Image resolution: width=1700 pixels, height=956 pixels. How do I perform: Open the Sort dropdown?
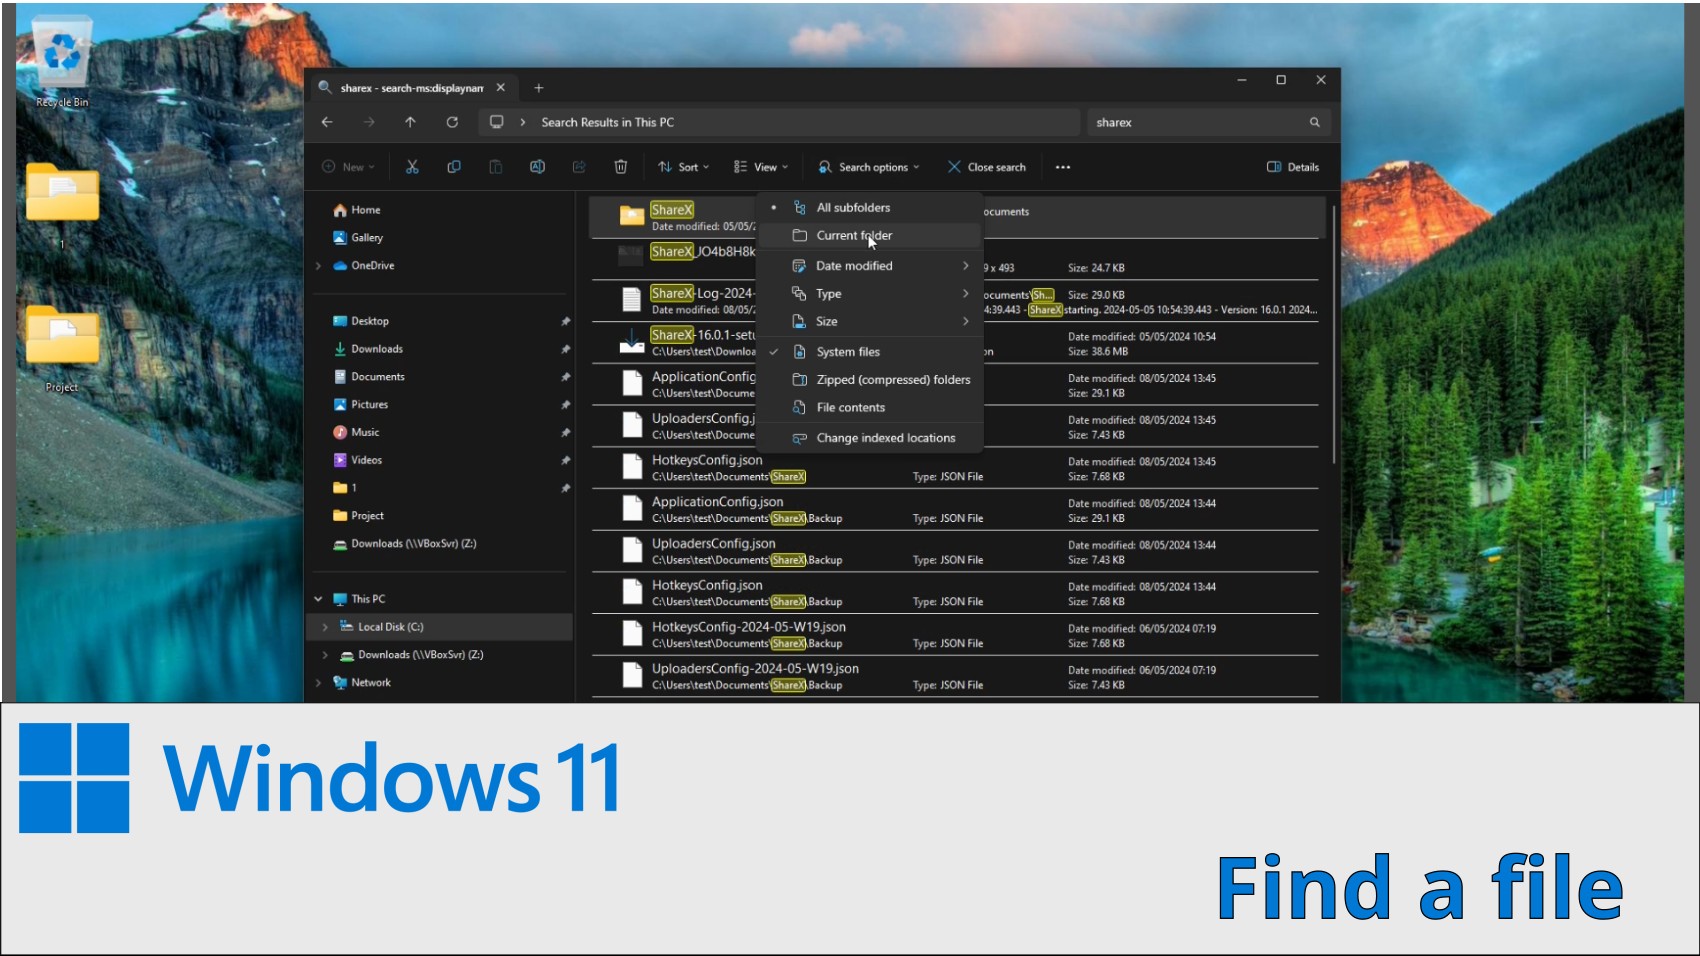684,167
